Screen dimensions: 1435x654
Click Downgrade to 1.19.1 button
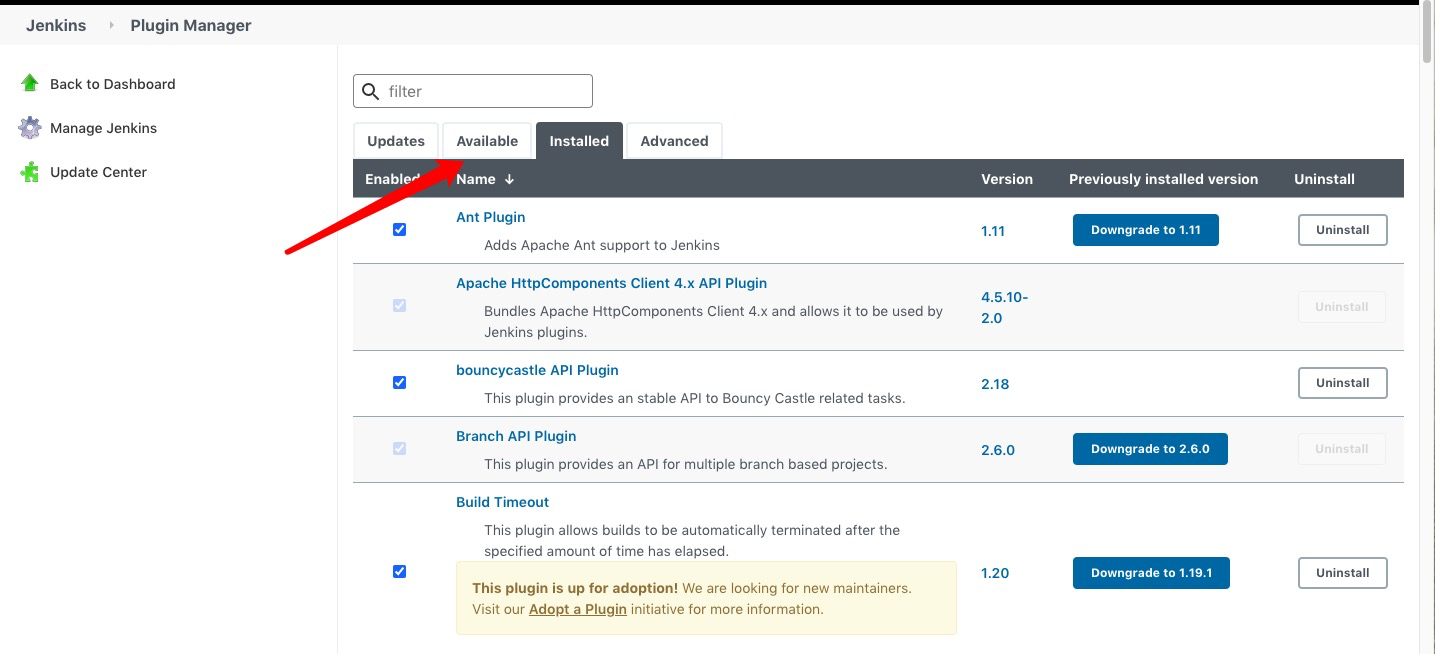coord(1151,573)
